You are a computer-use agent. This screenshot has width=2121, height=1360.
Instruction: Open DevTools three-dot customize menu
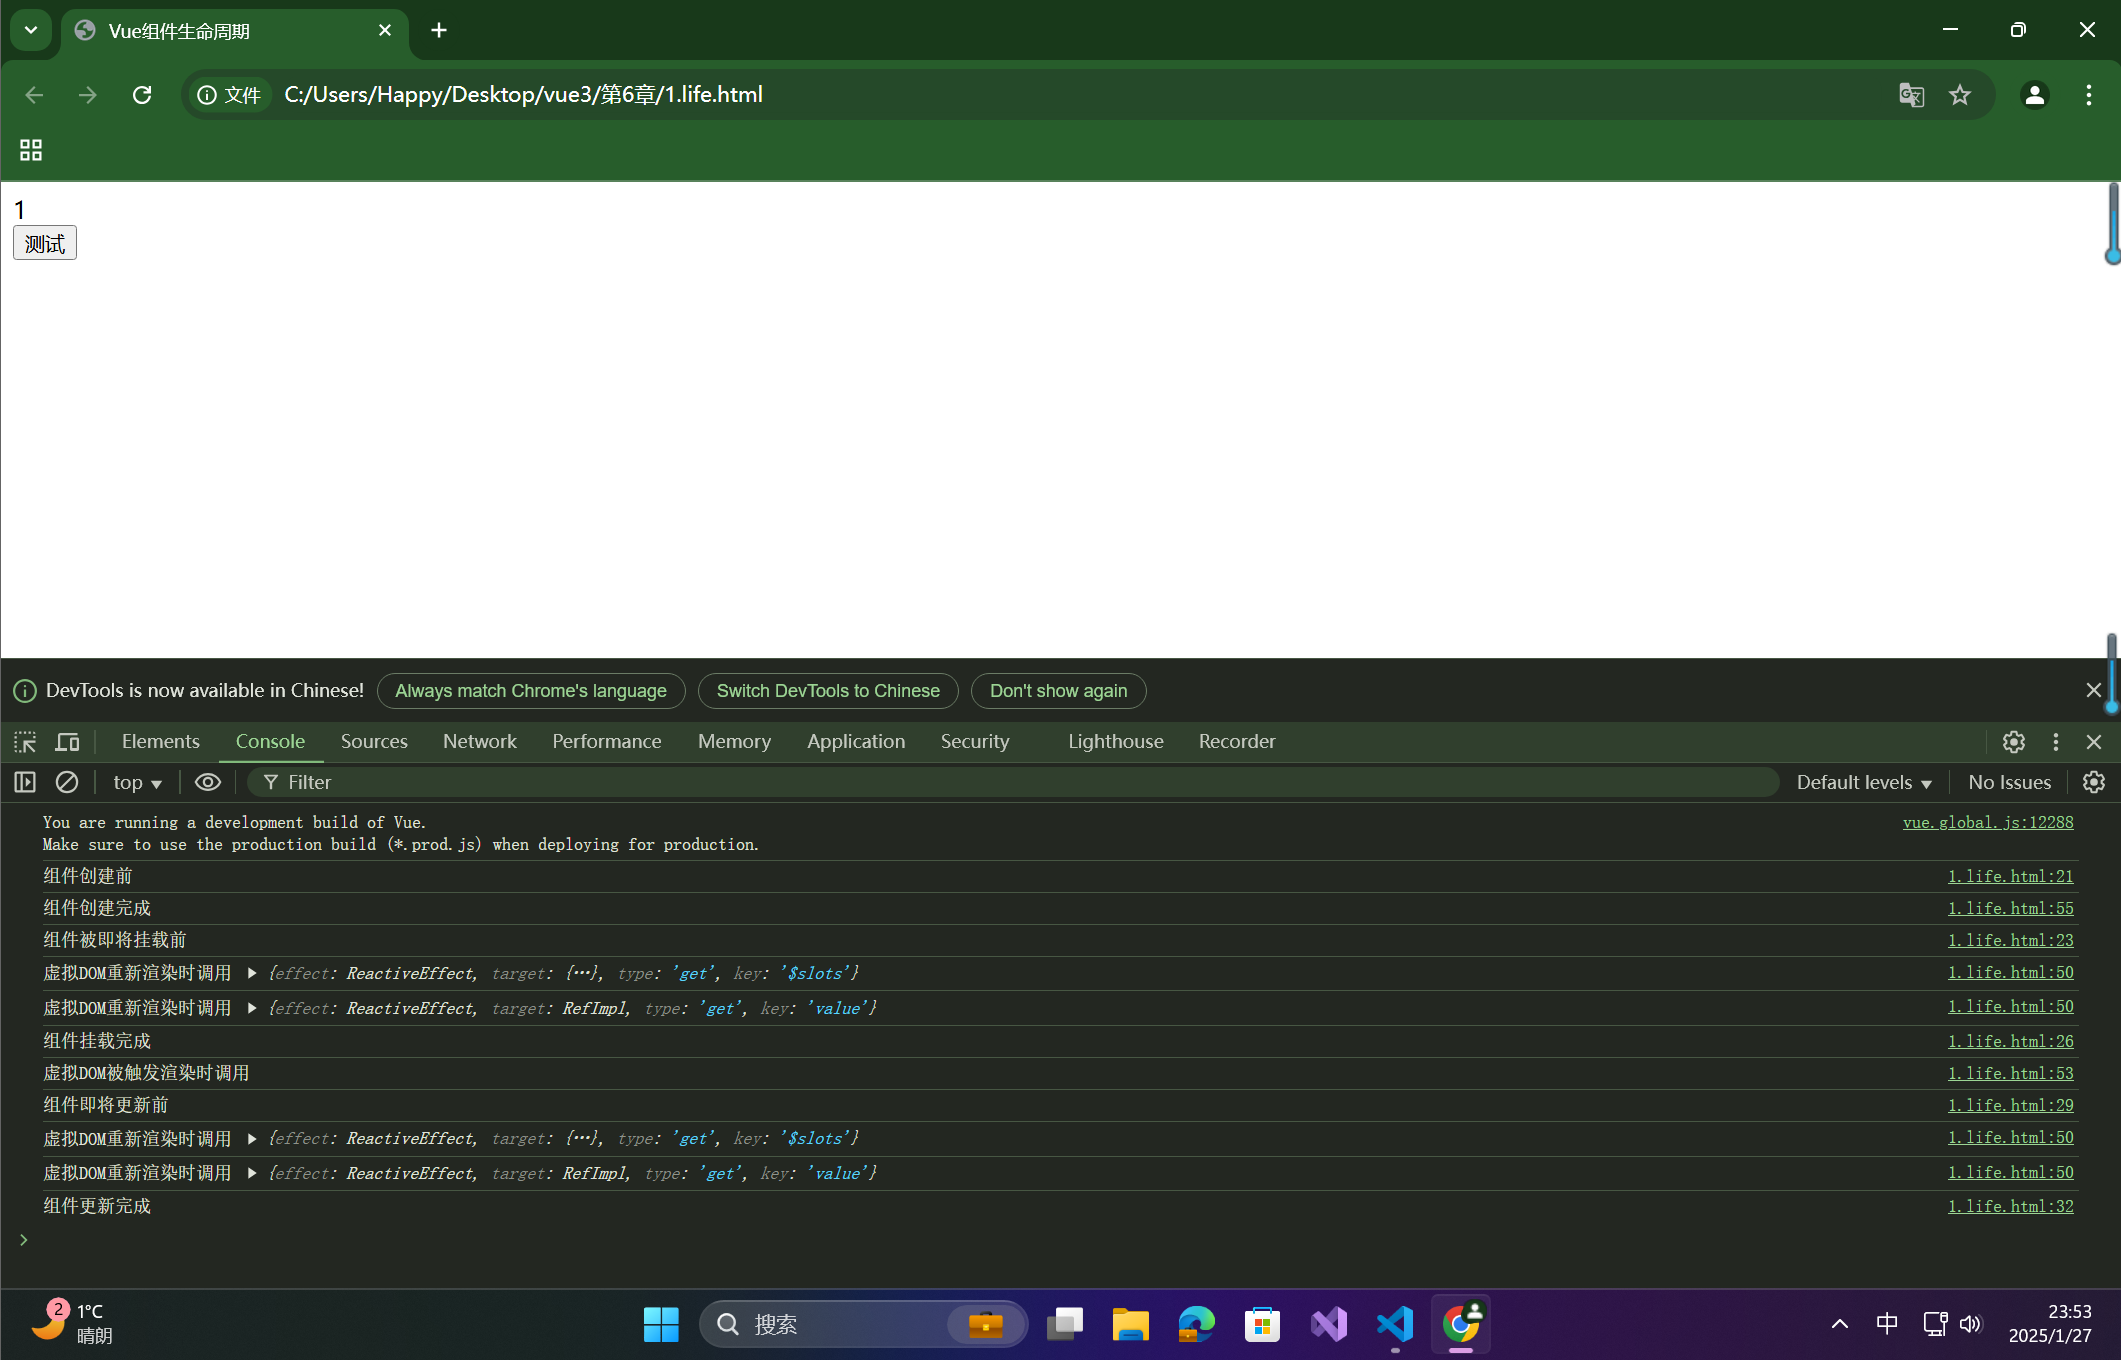point(2055,742)
